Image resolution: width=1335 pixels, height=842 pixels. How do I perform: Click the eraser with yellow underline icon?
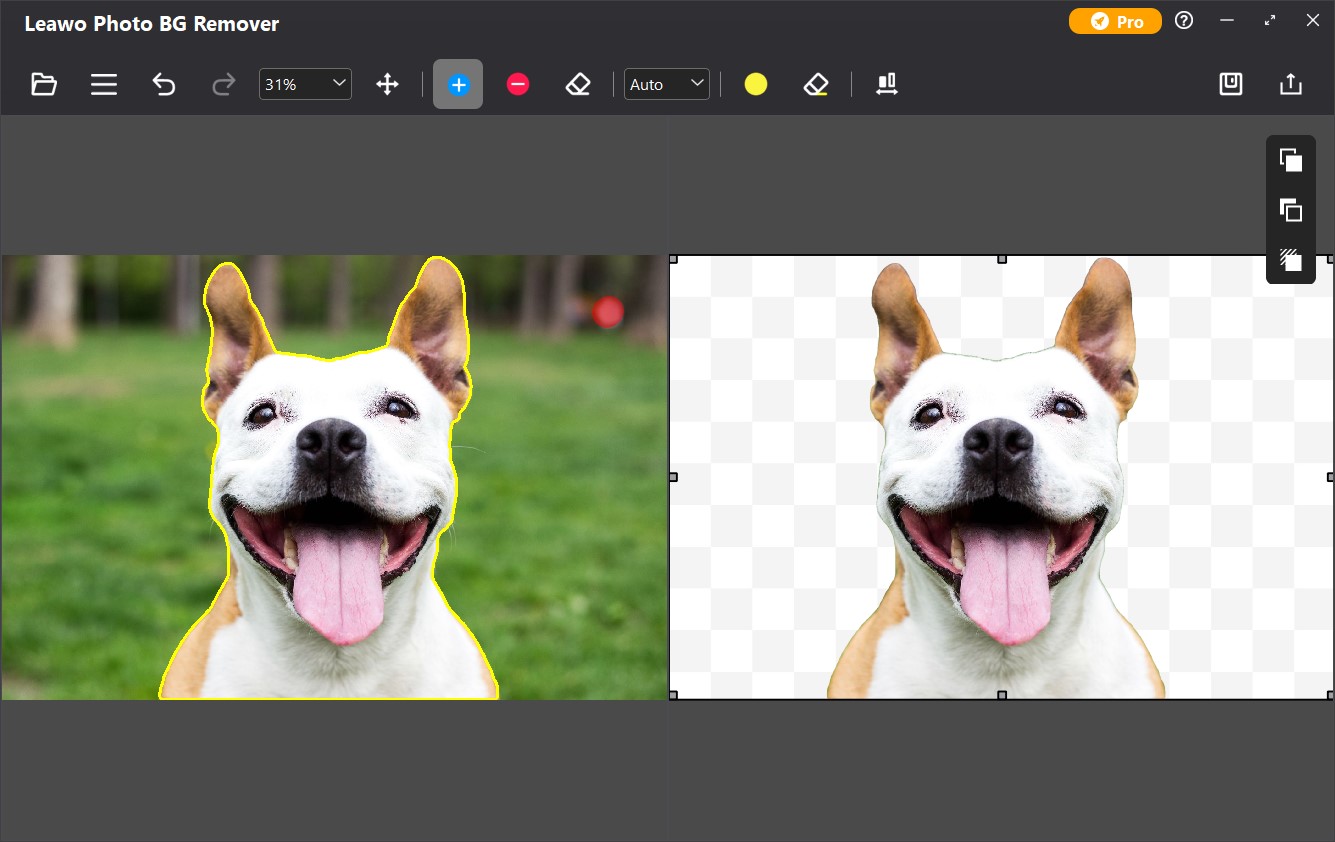(x=816, y=85)
